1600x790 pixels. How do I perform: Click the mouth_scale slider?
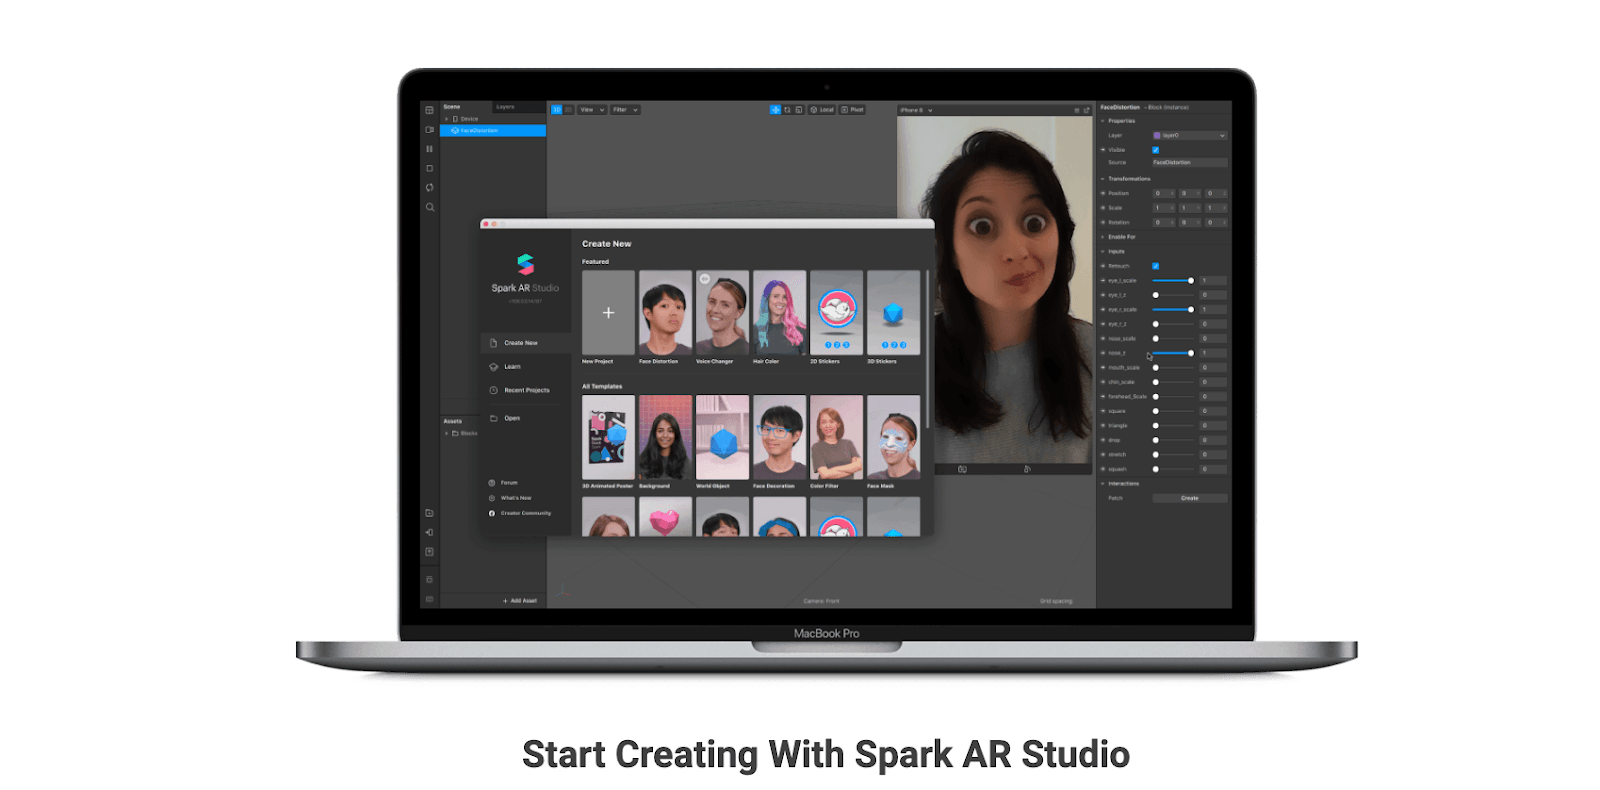click(x=1174, y=368)
